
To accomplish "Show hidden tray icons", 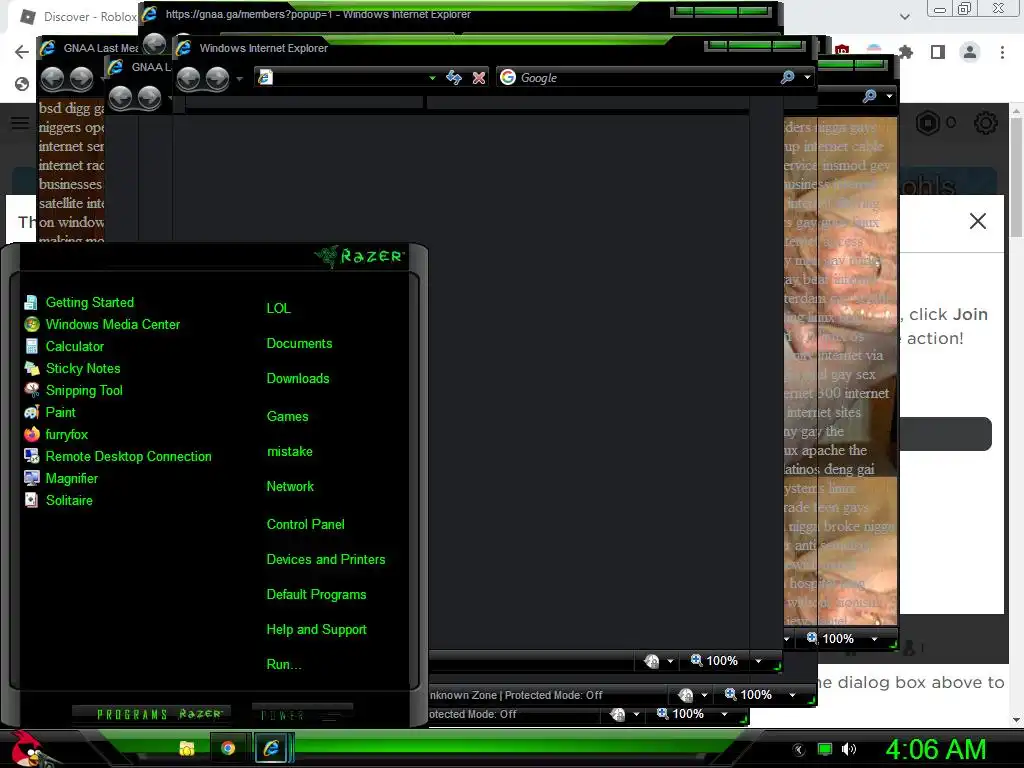I will point(798,749).
